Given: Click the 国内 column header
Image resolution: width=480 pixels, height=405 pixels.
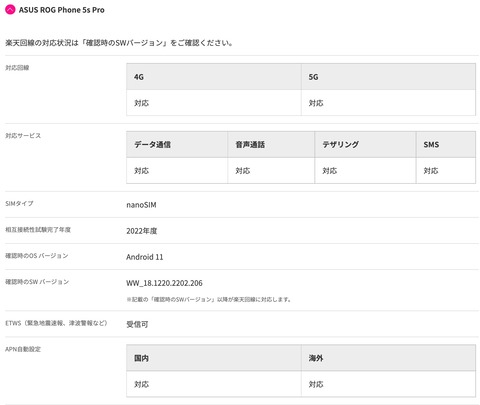Looking at the screenshot, I should 214,358.
